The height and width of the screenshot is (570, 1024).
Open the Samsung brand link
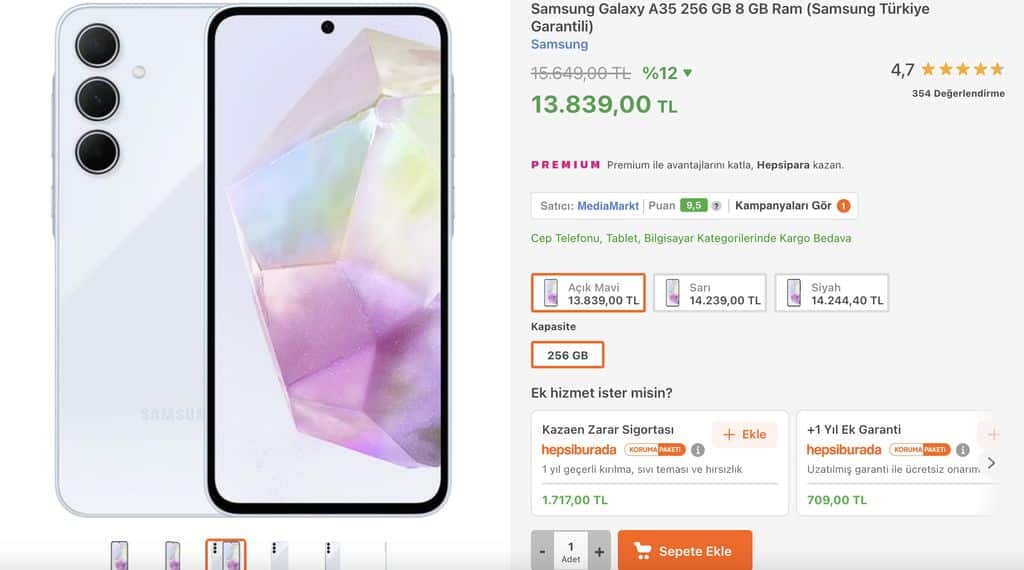click(x=559, y=44)
